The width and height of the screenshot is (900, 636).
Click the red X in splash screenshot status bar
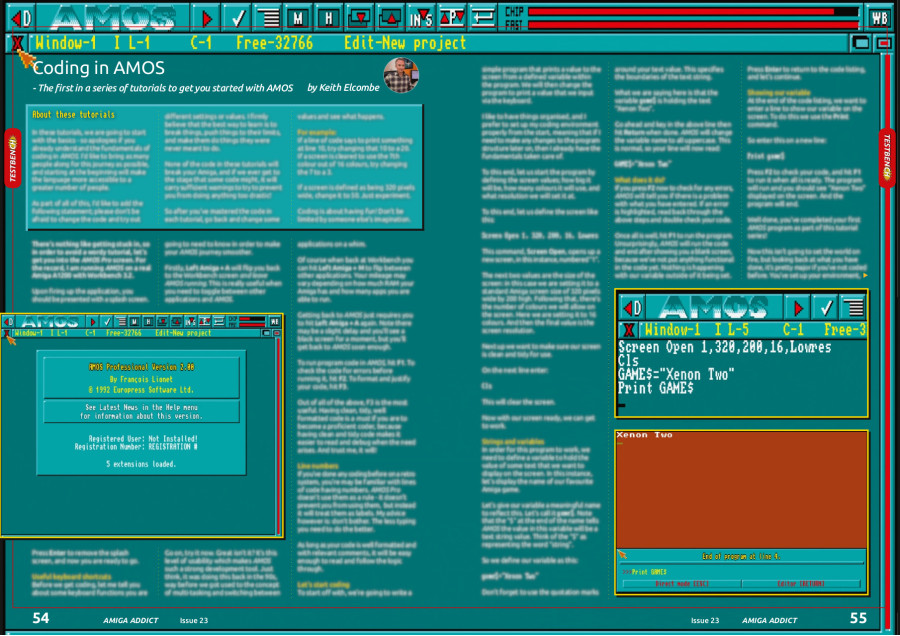[6, 333]
